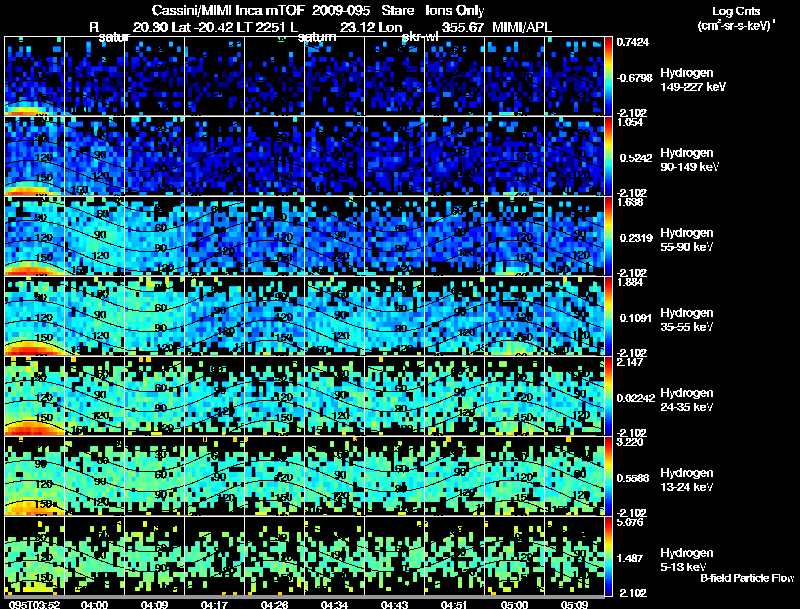The width and height of the screenshot is (800, 609).
Task: Select the 04:43 time label
Action: tap(394, 605)
